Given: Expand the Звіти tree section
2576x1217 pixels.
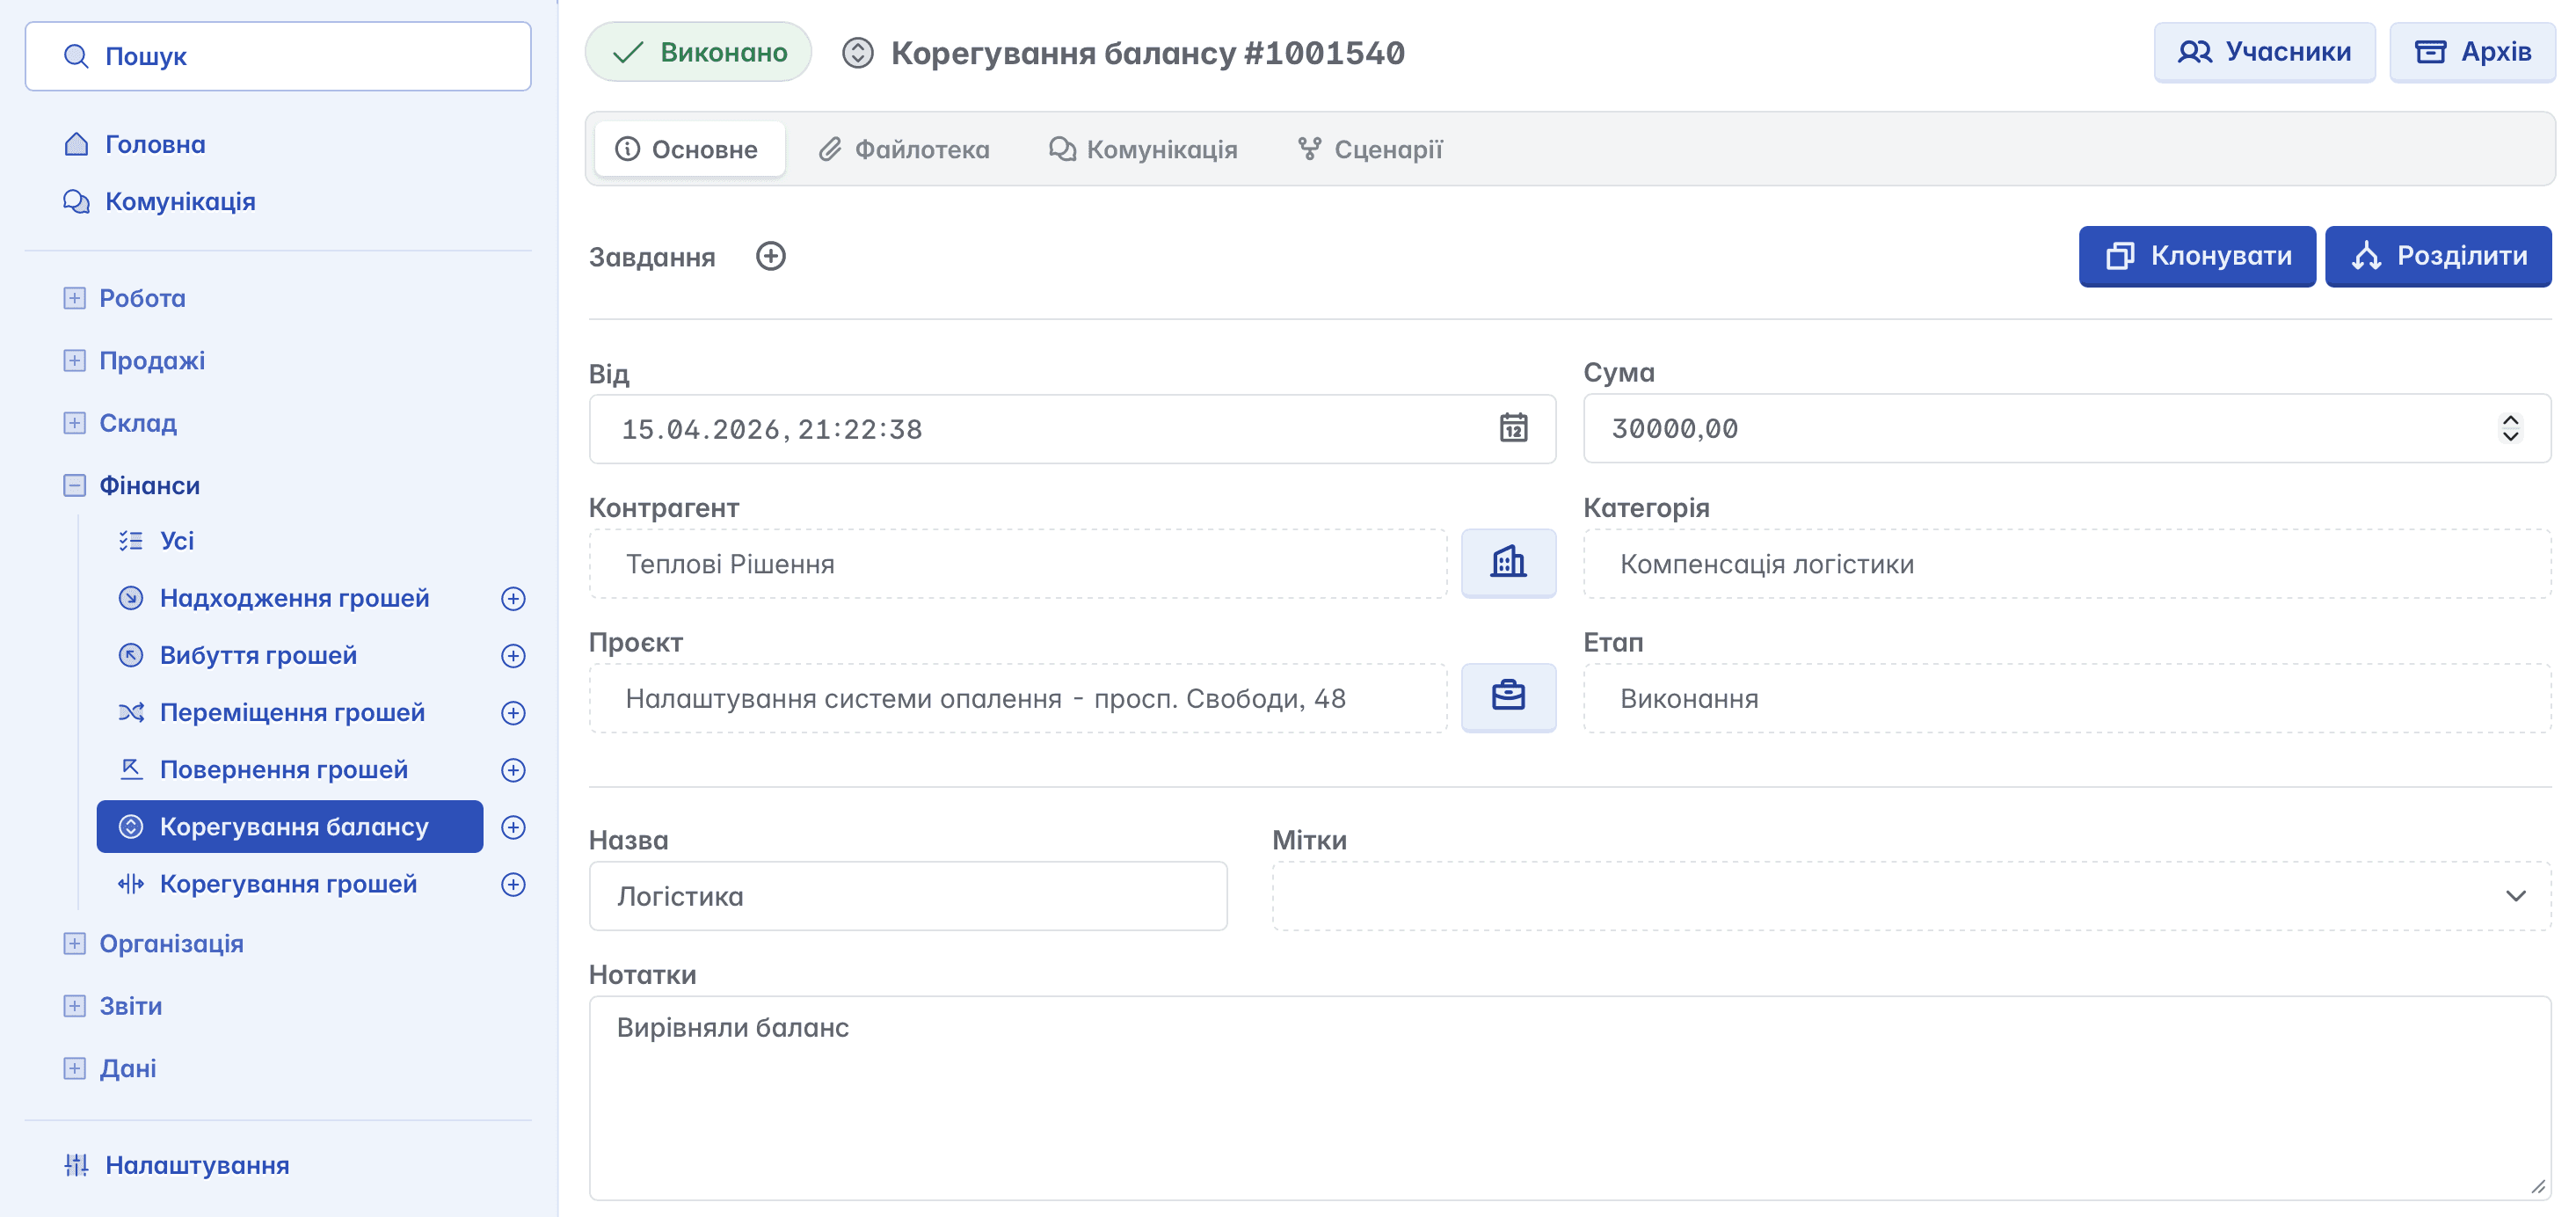Looking at the screenshot, I should [x=74, y=1006].
